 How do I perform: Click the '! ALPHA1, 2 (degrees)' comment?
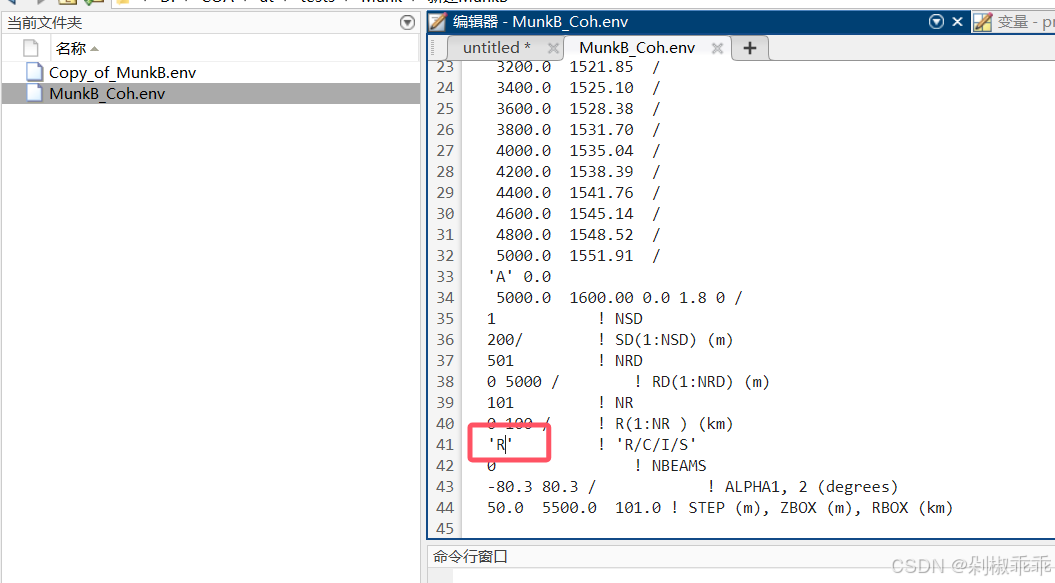[803, 487]
